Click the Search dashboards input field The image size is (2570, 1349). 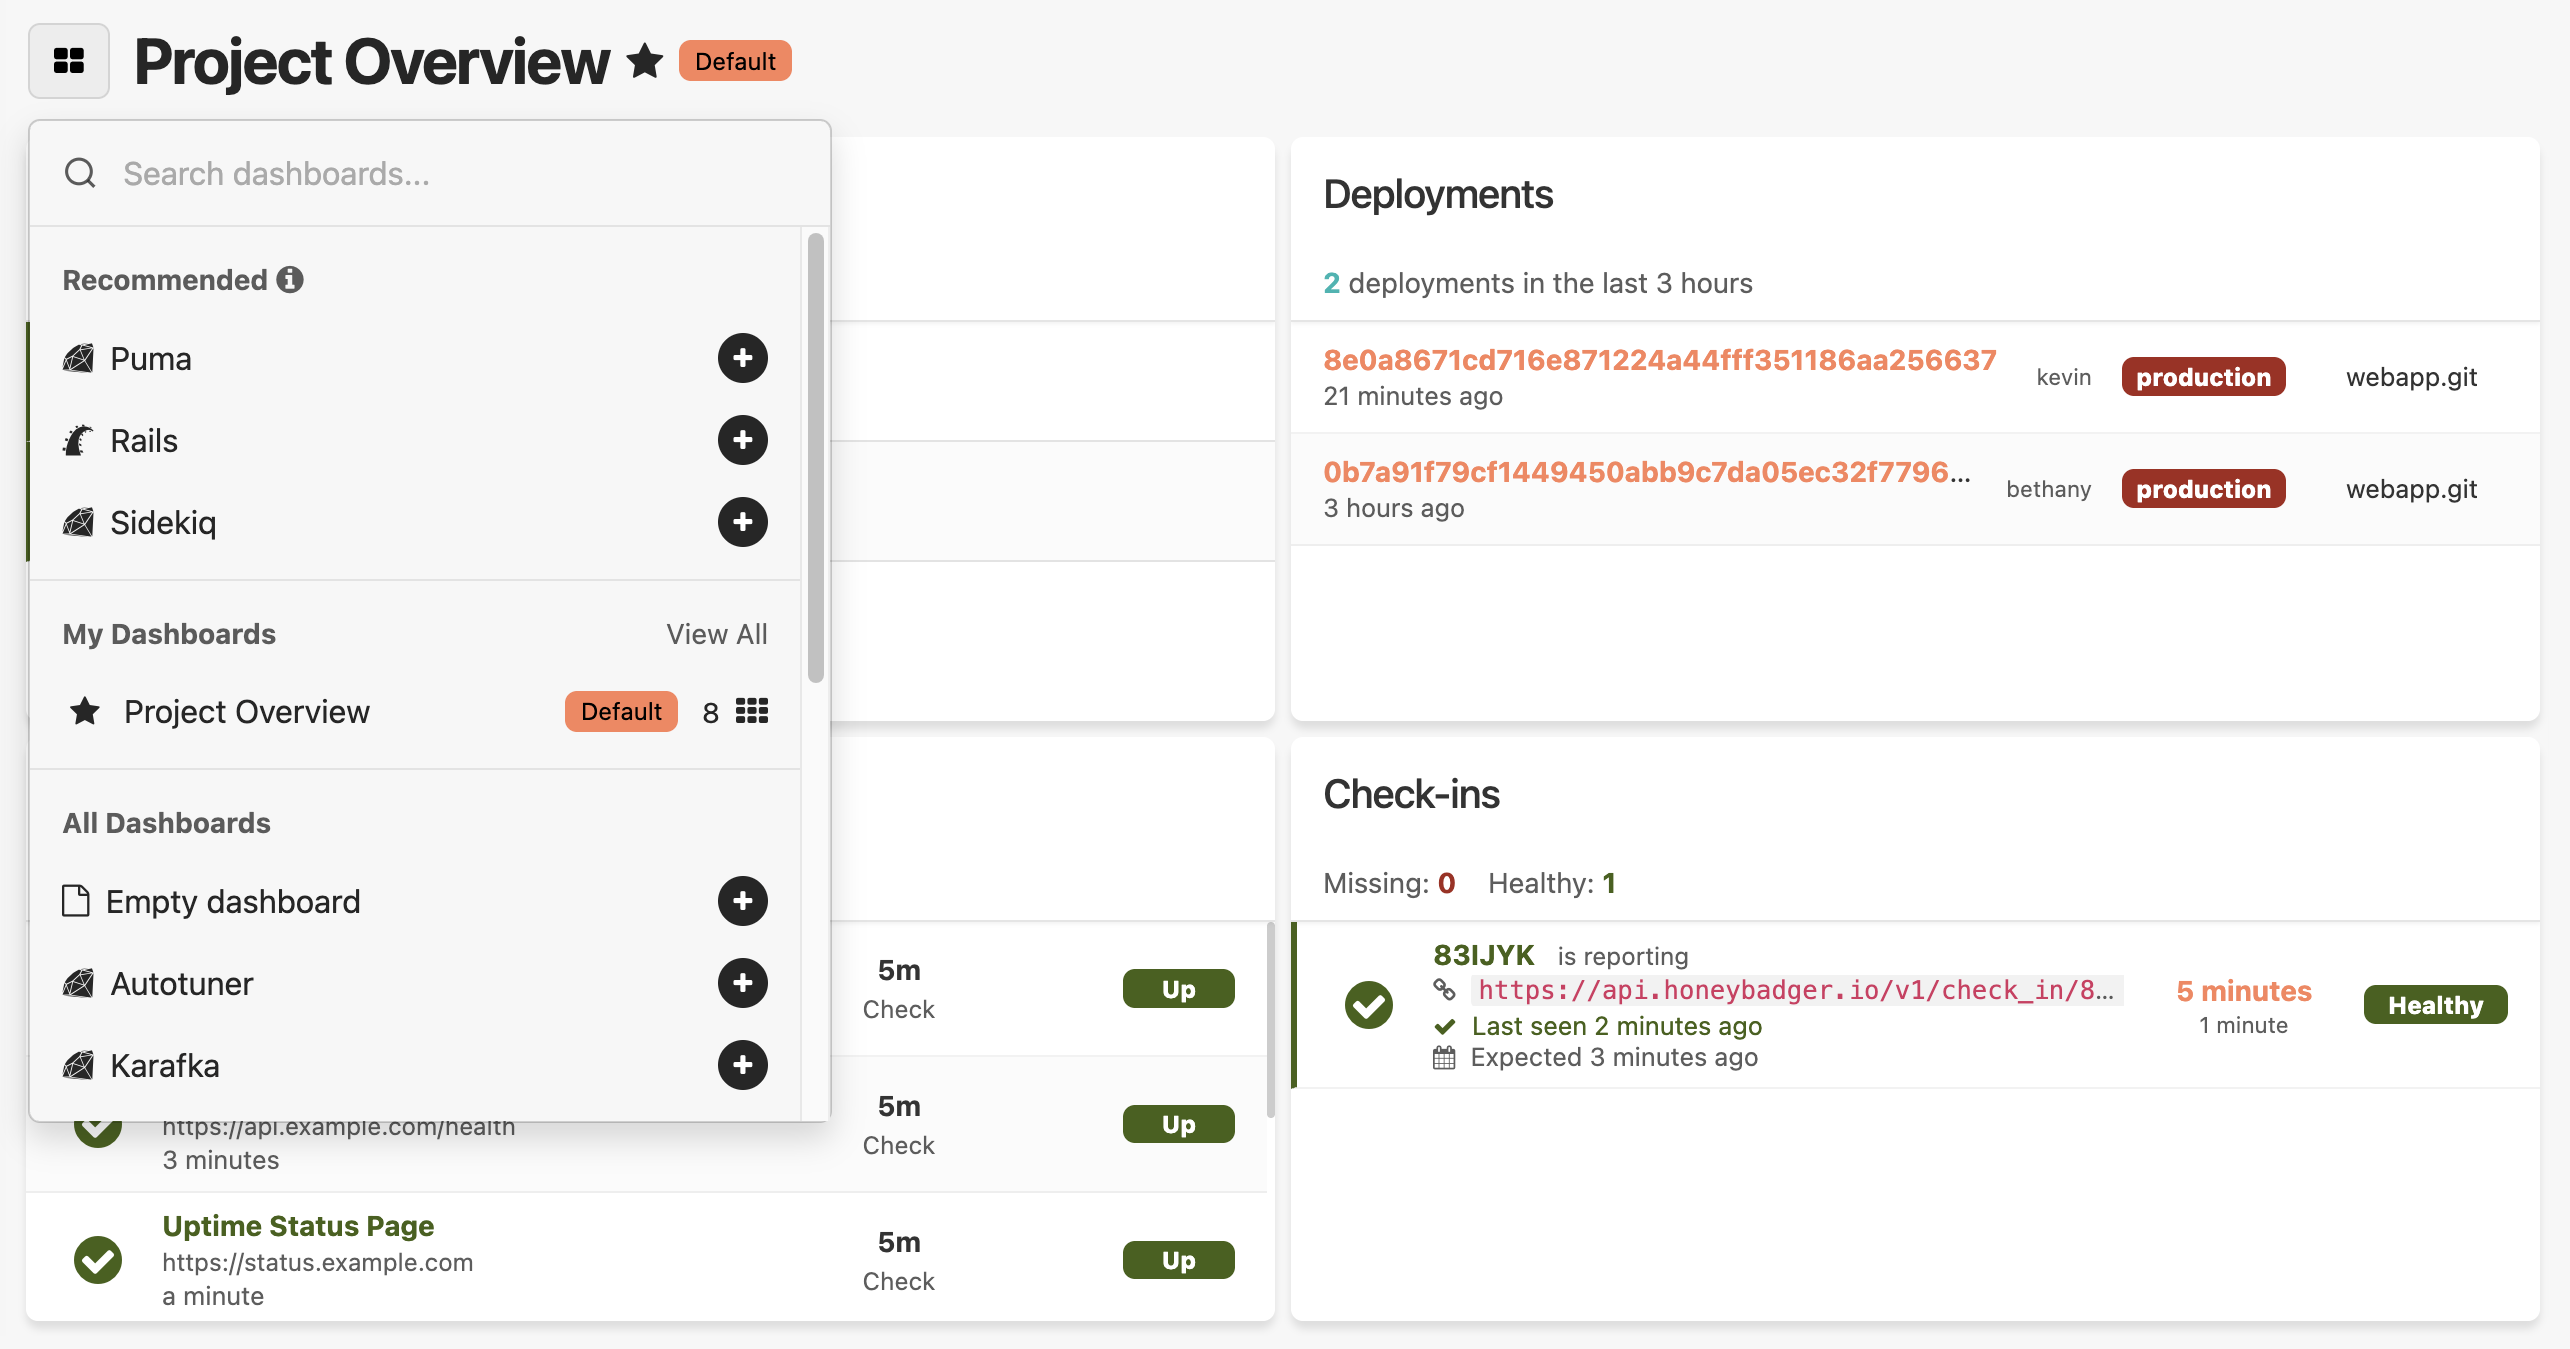(x=400, y=172)
